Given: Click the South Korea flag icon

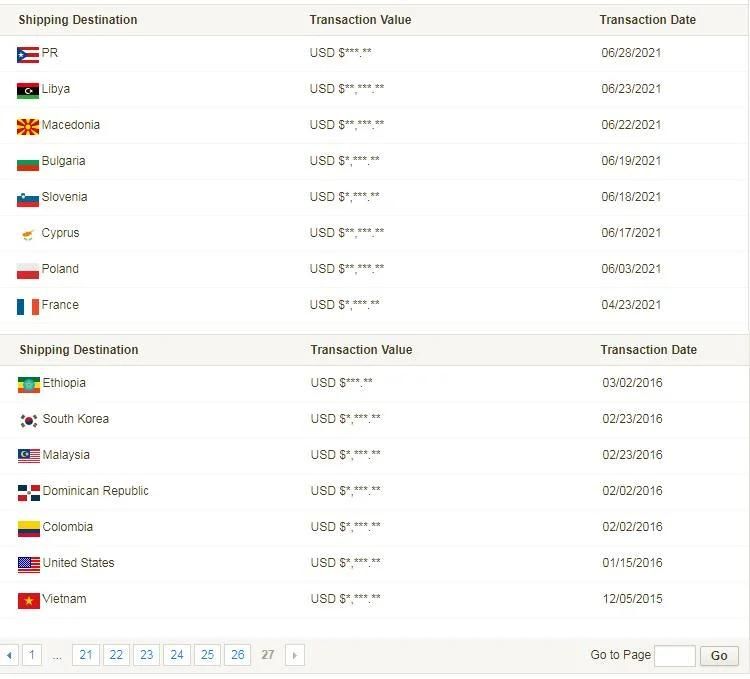Looking at the screenshot, I should tap(29, 421).
